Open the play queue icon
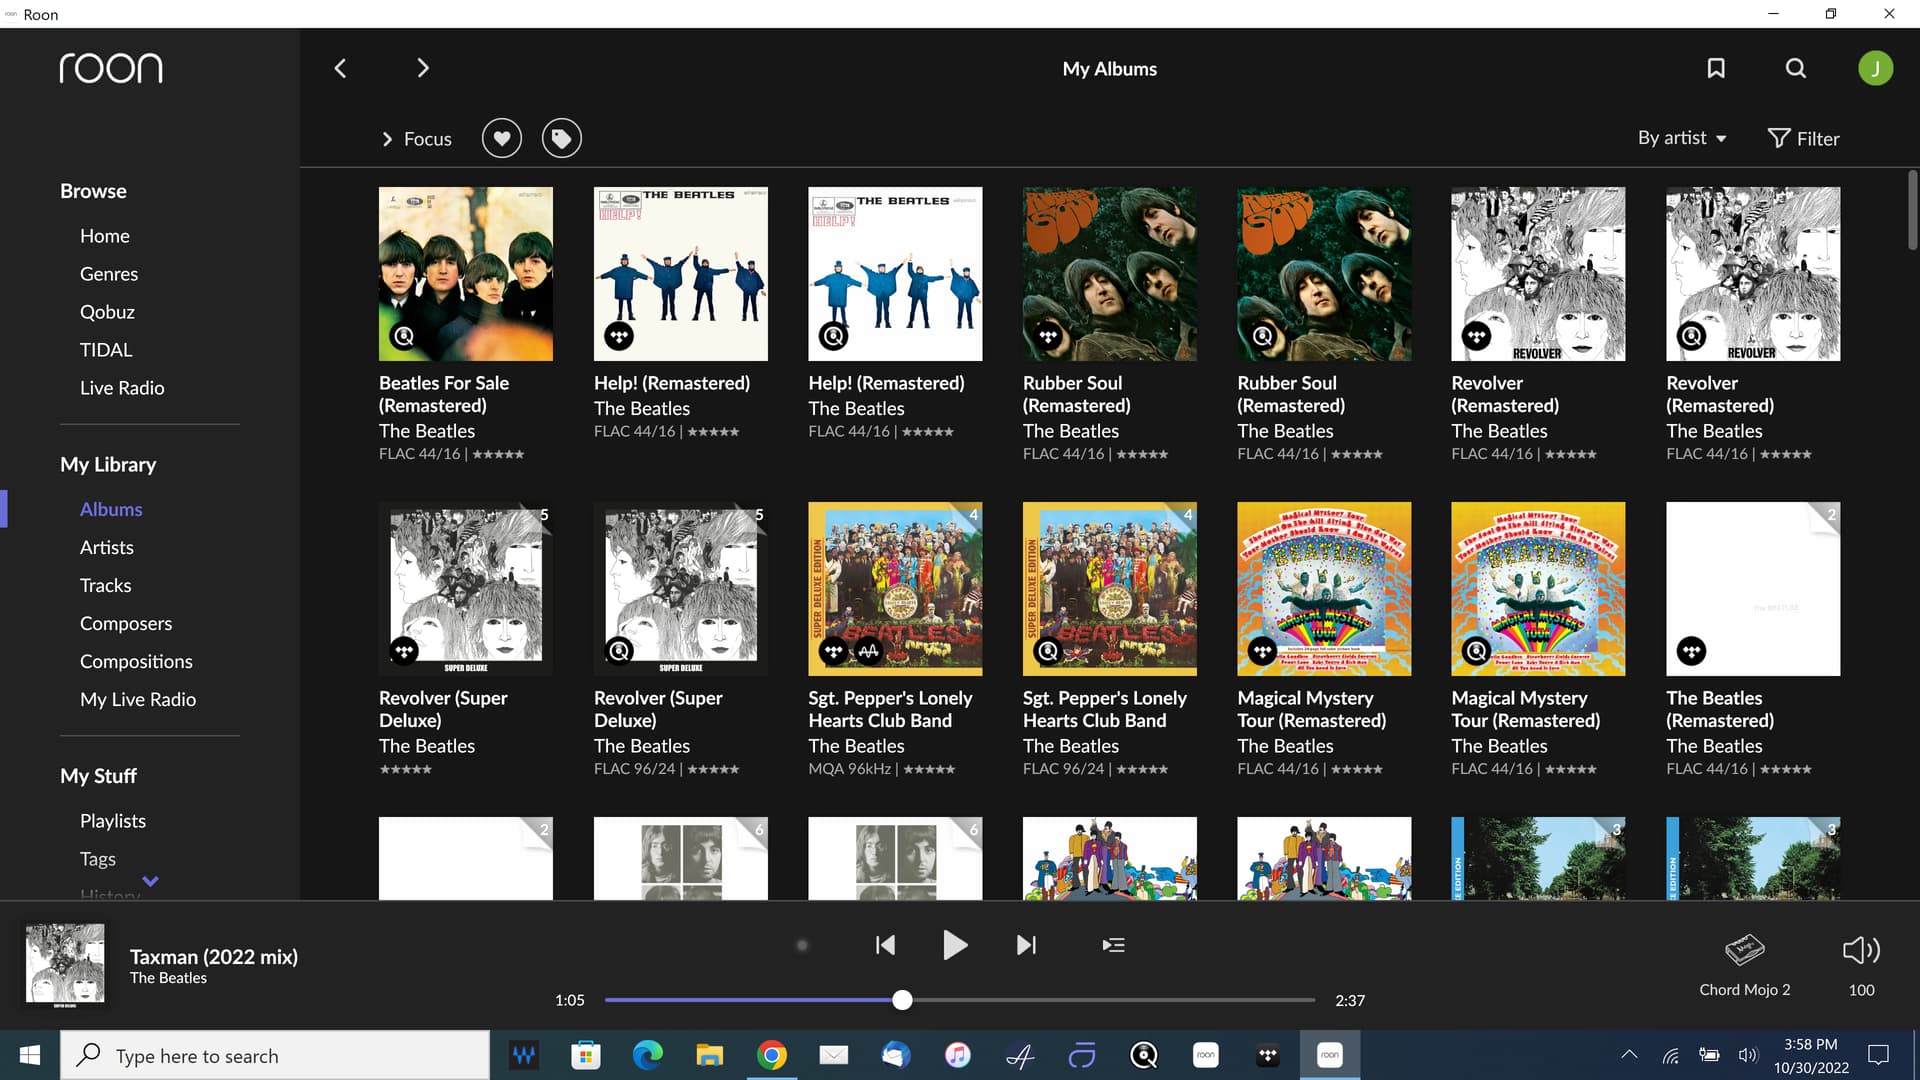The height and width of the screenshot is (1080, 1920). (x=1113, y=945)
